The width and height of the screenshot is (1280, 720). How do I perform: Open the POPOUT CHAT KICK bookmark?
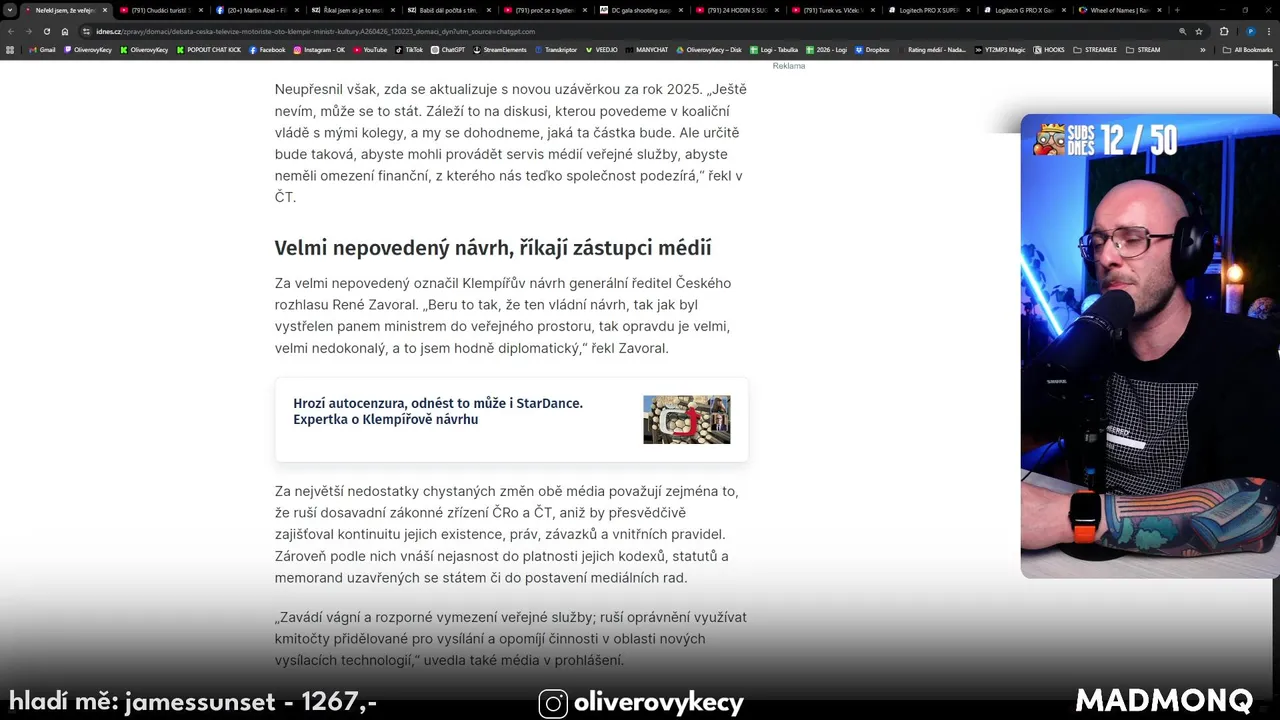click(209, 50)
